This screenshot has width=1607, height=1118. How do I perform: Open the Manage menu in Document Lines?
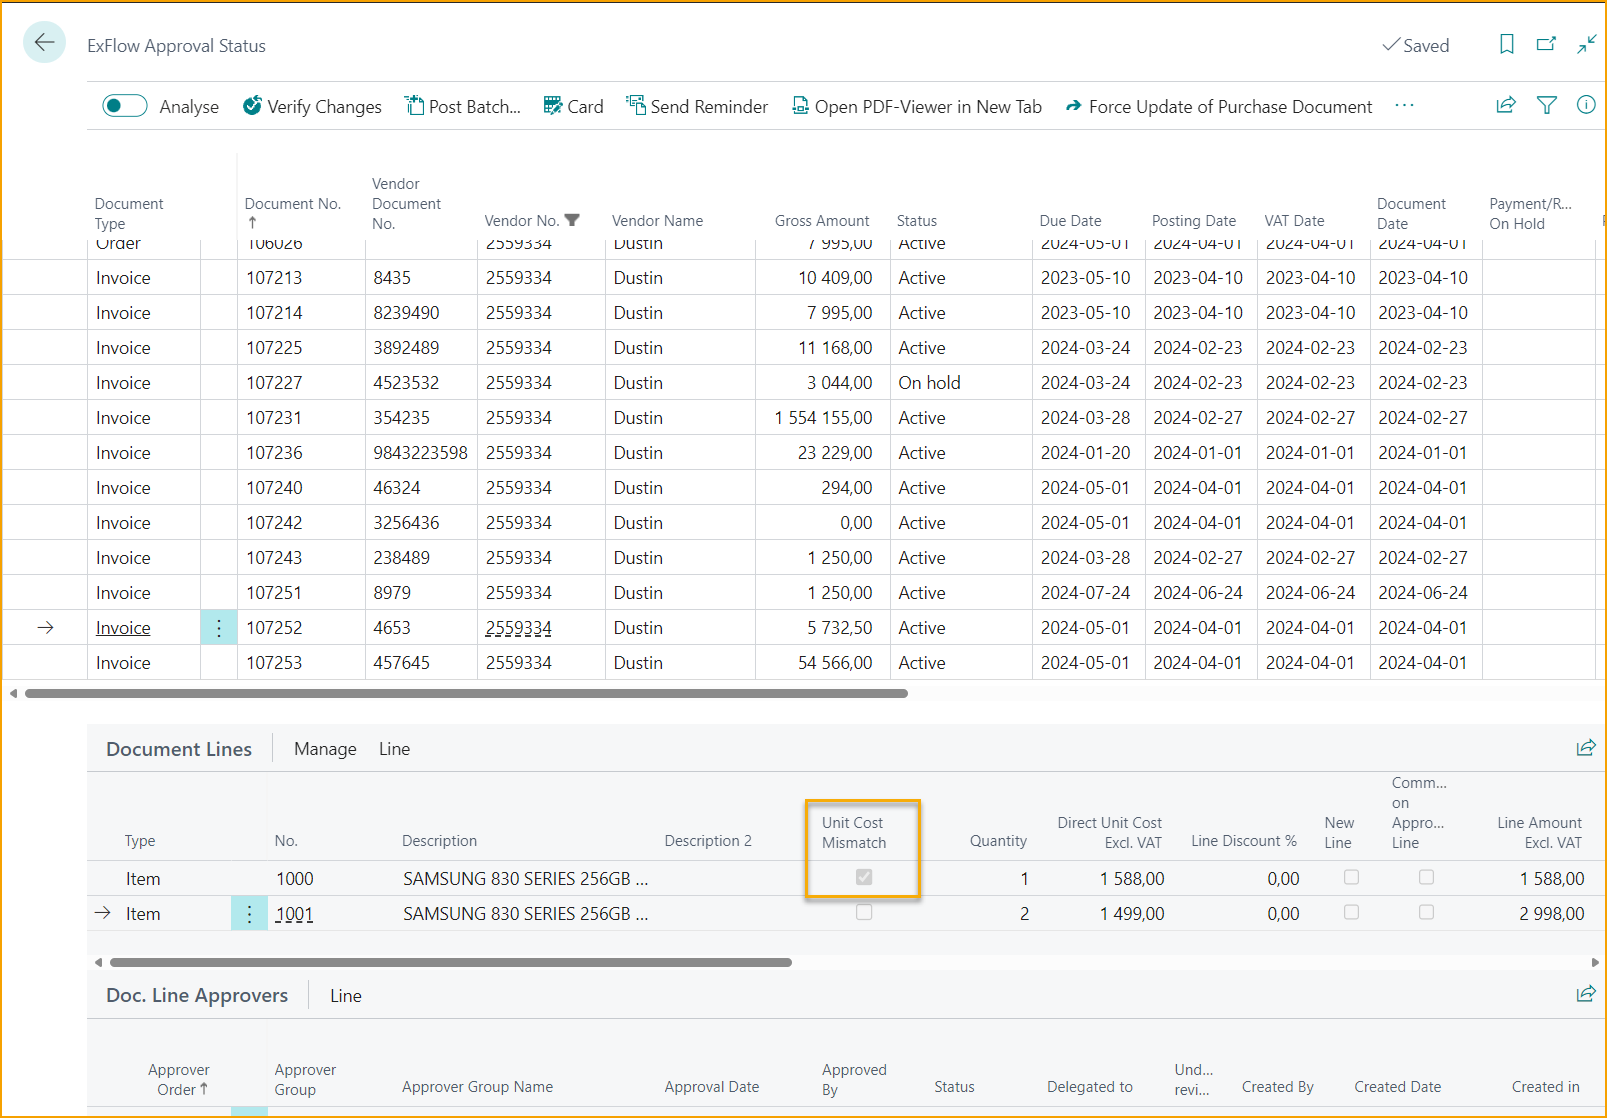325,749
